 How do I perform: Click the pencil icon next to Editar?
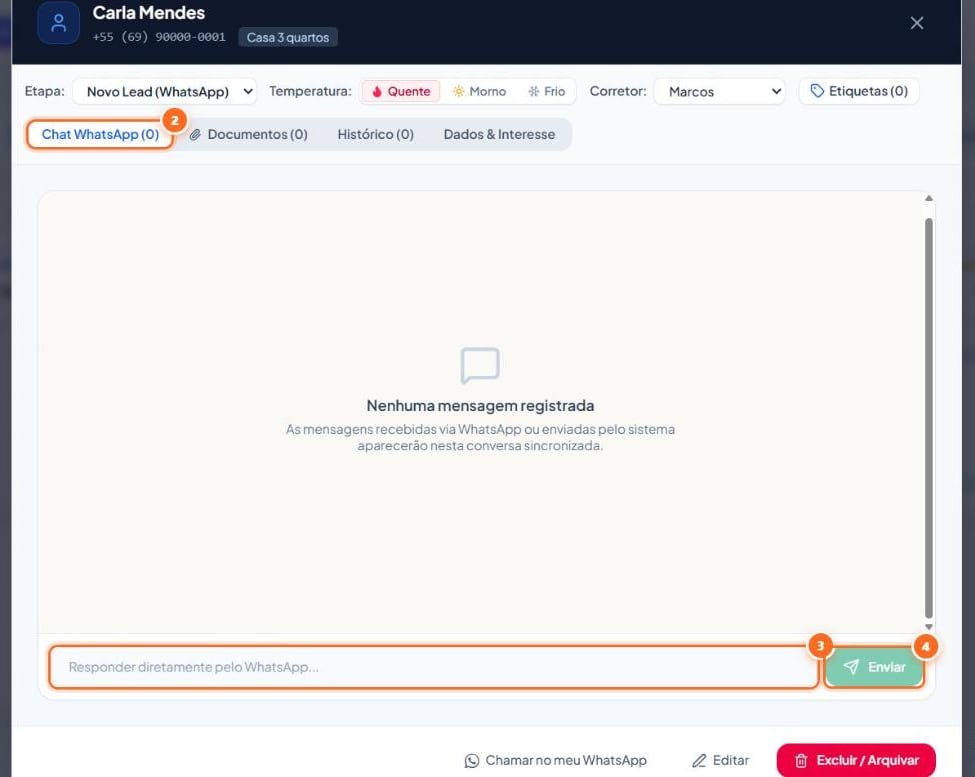699,760
